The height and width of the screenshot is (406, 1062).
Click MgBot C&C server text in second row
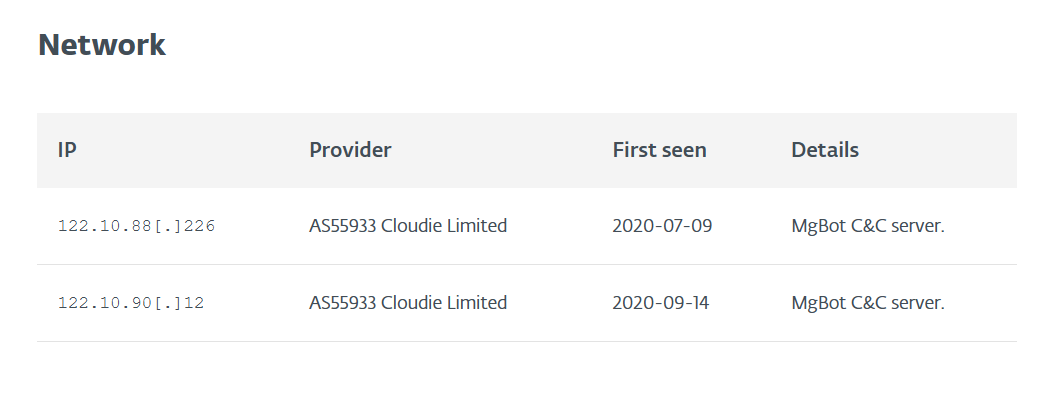point(868,302)
